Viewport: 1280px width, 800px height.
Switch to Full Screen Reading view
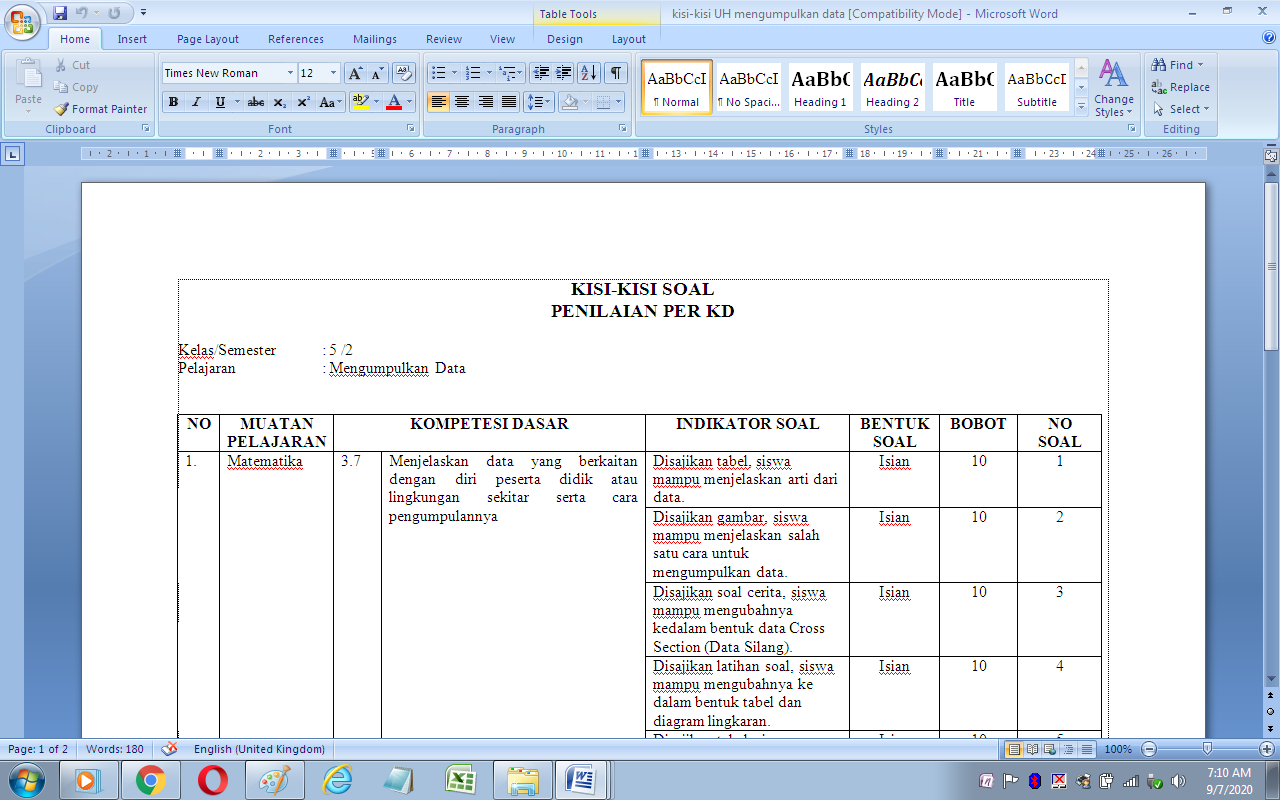coord(1032,749)
